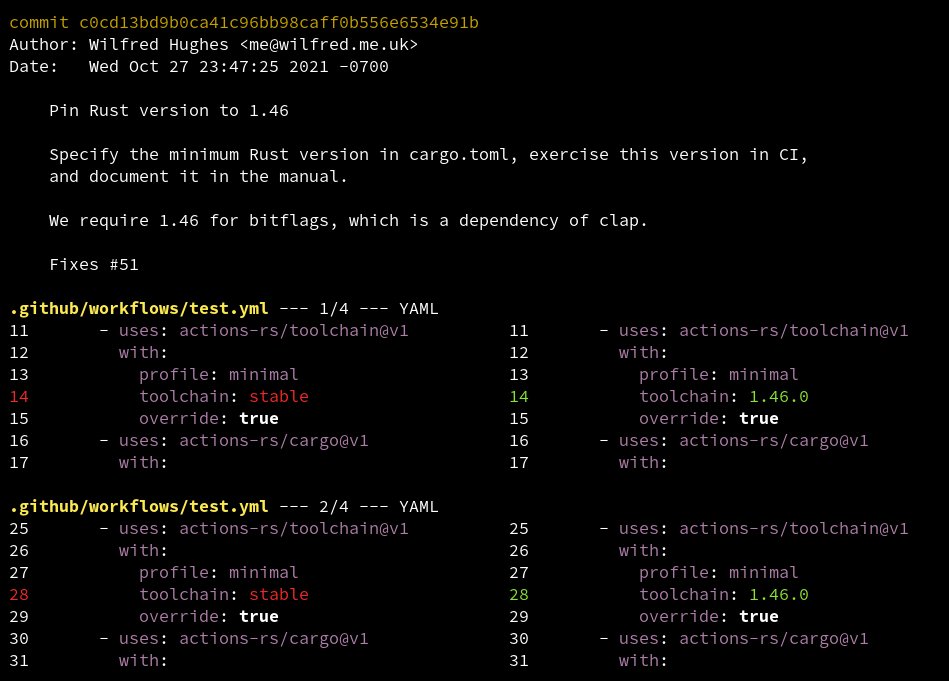Click the red 'stable' value on line 28

tap(279, 595)
